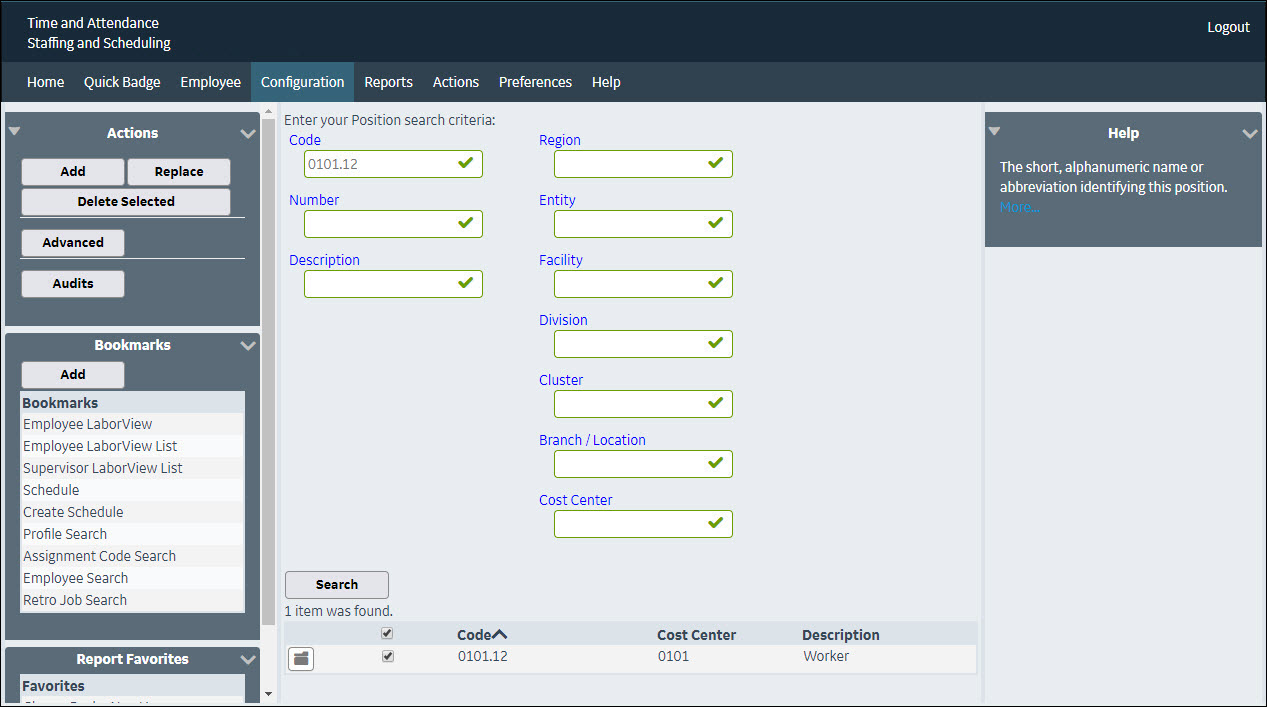Click the Logout link
The height and width of the screenshot is (707, 1267).
click(1228, 27)
